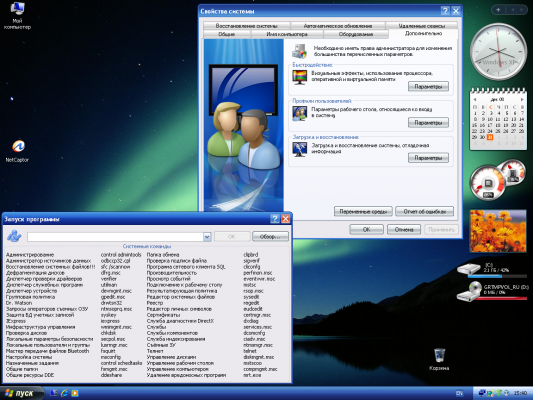Click the Управление дисками list entry
Viewport: 533px width, 400px height.
(x=171, y=357)
